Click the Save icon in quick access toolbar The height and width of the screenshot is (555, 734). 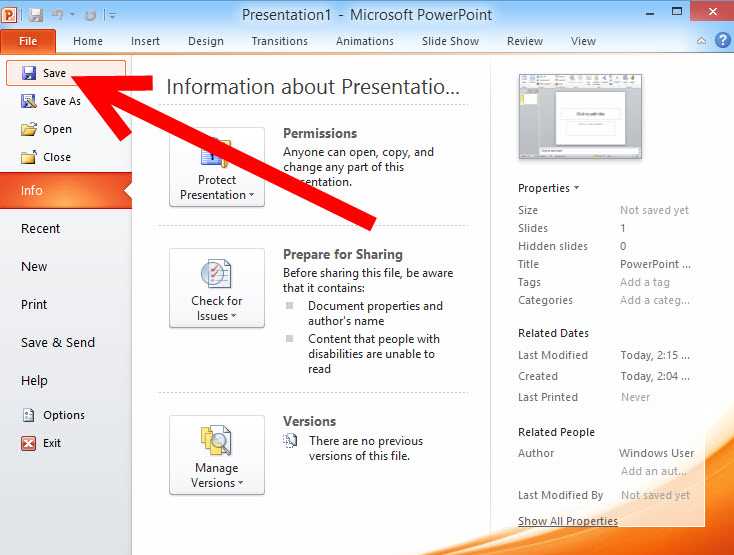click(36, 15)
